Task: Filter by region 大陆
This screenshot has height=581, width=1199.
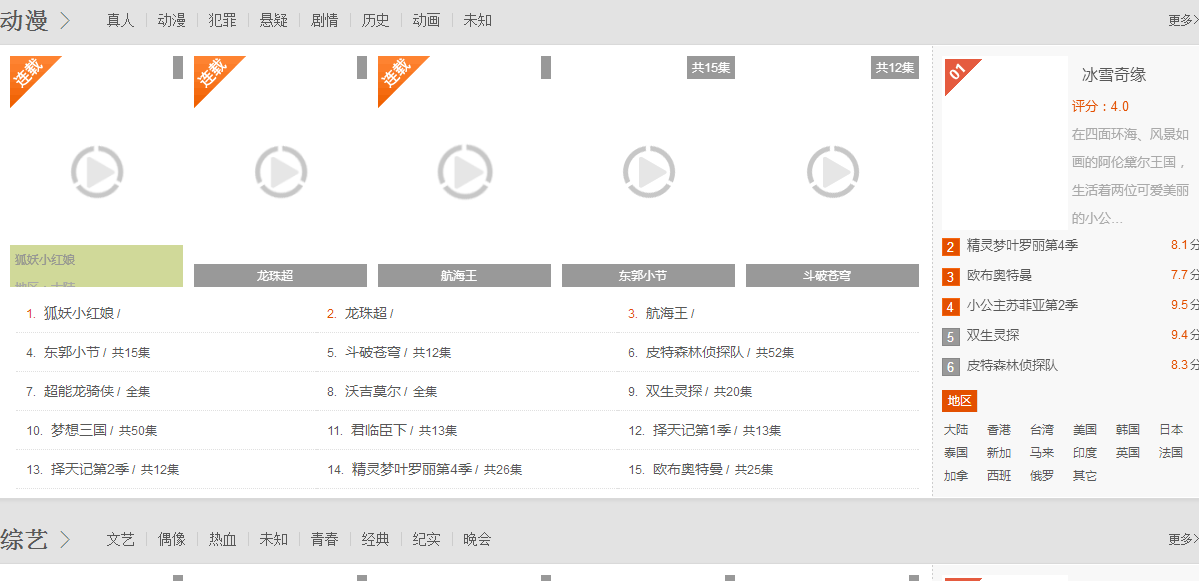Action: (x=956, y=430)
